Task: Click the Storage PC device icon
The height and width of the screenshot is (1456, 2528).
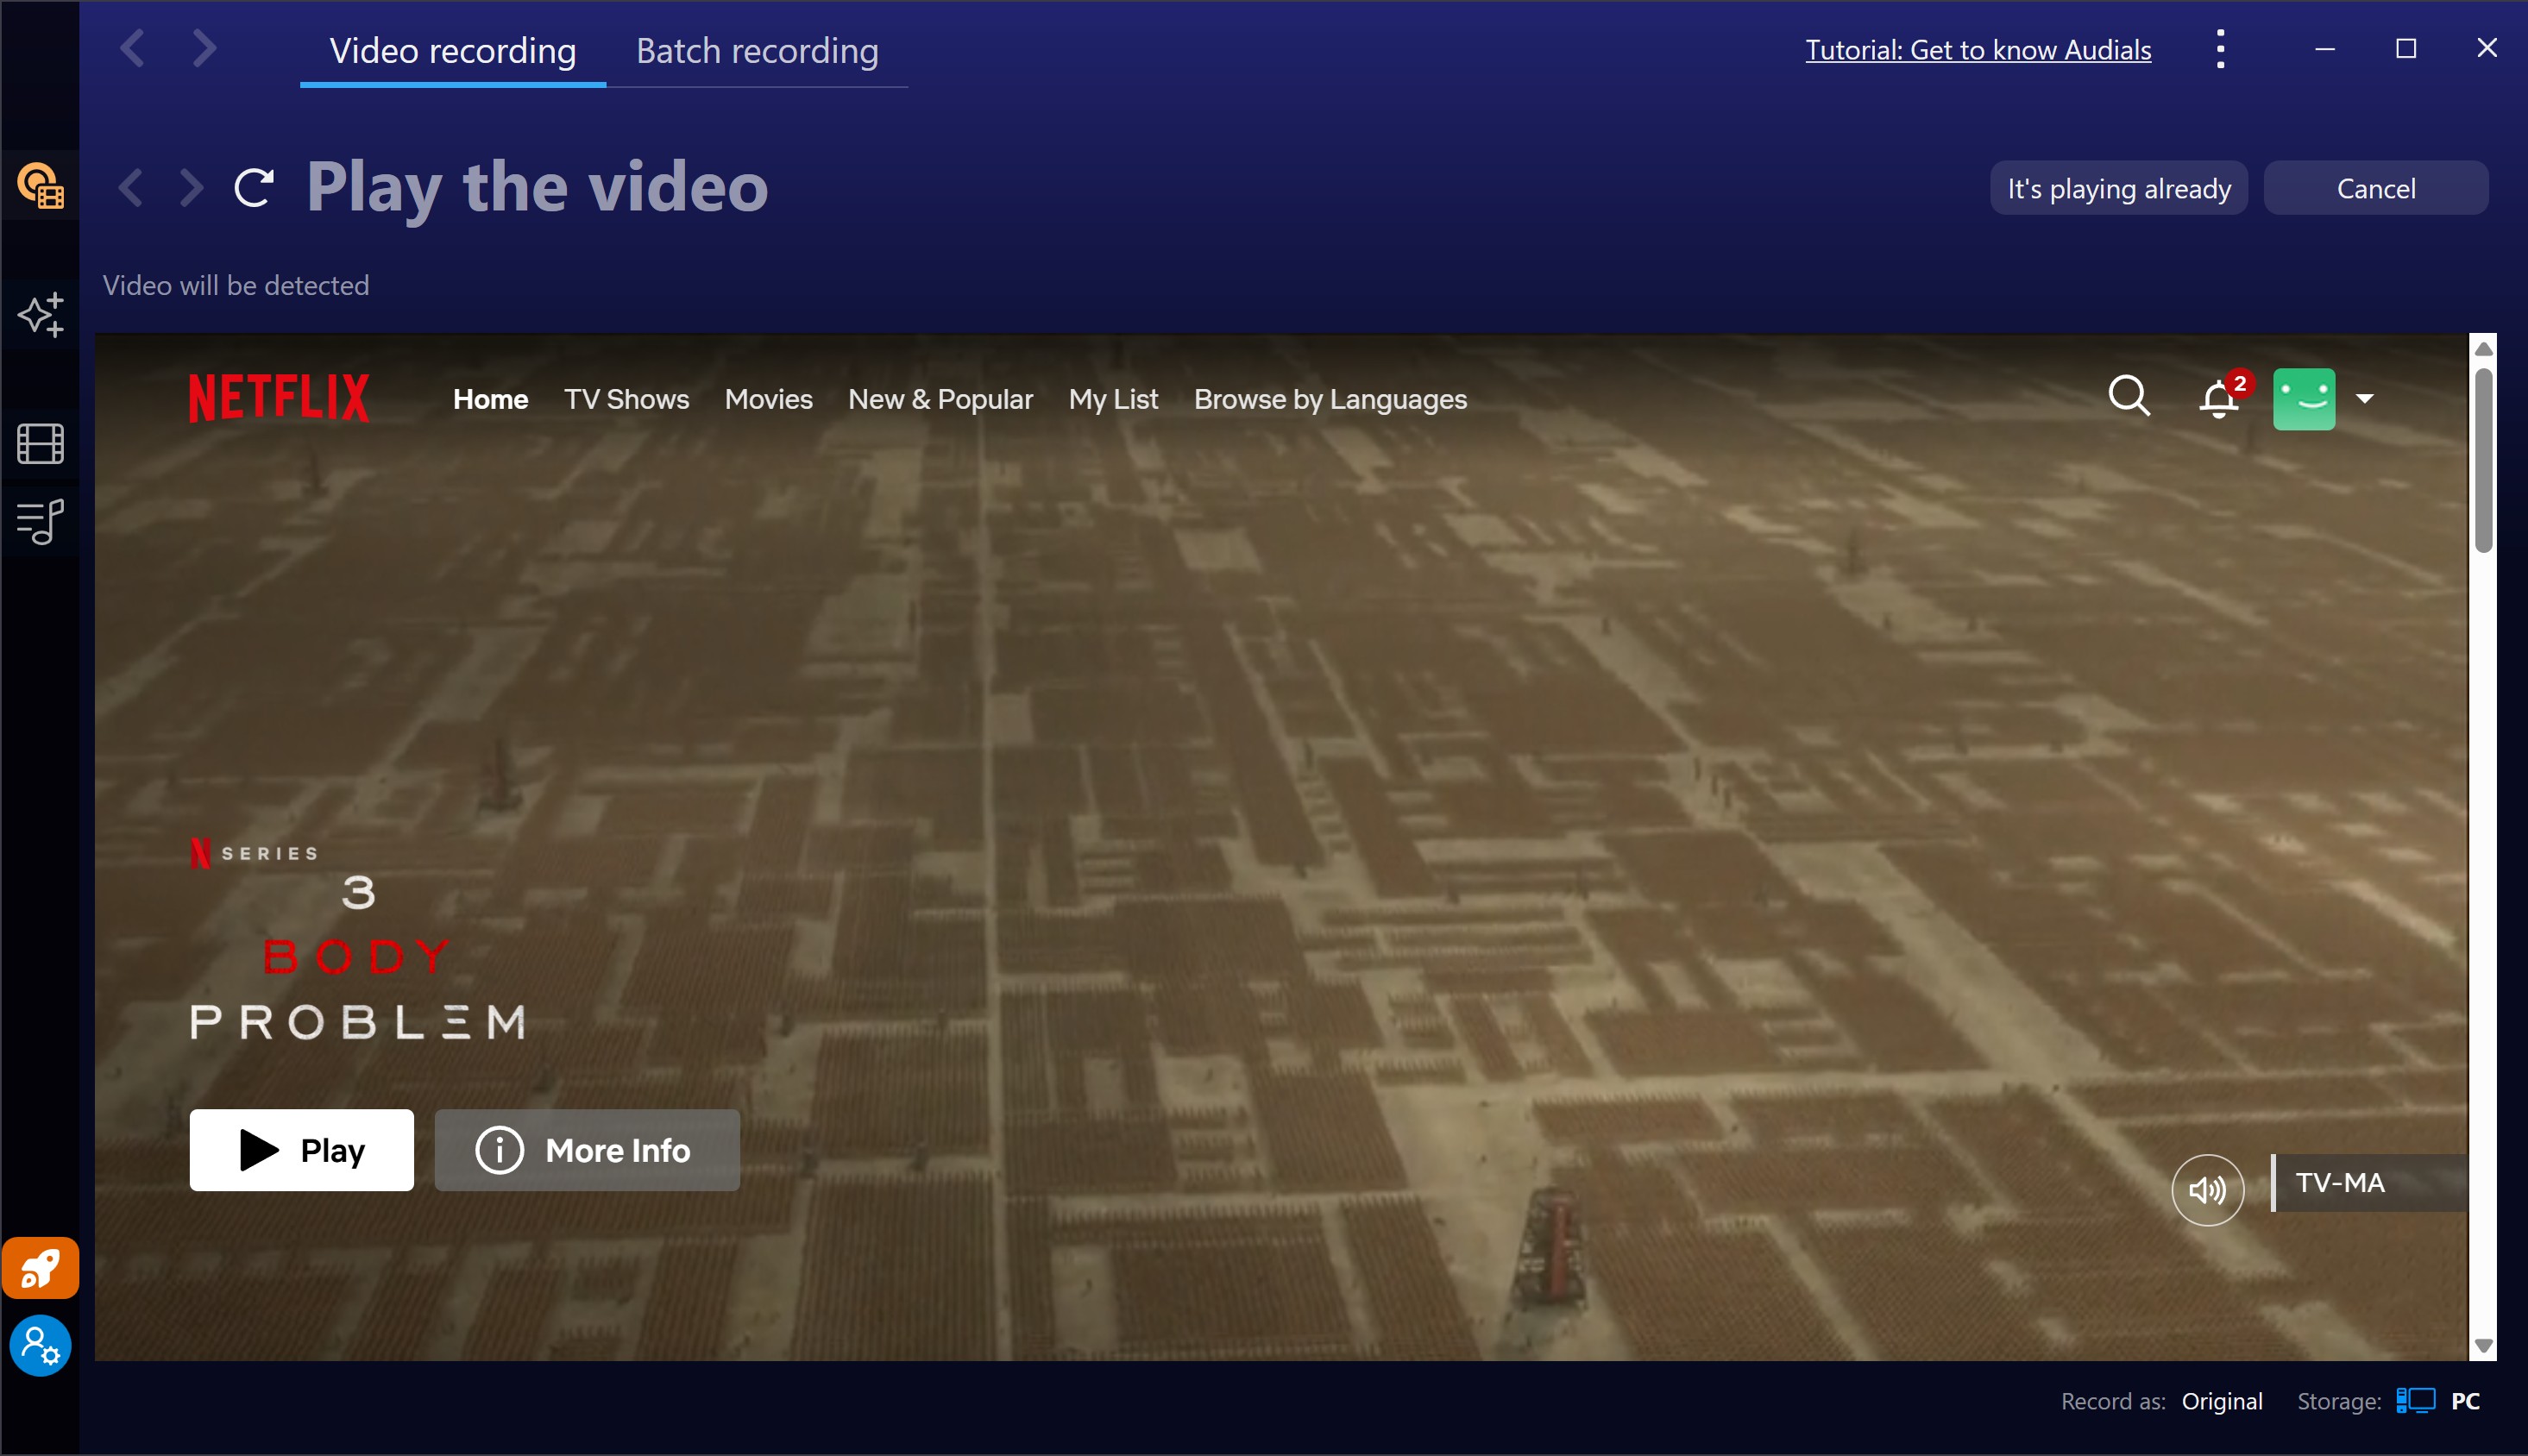Action: point(2415,1401)
